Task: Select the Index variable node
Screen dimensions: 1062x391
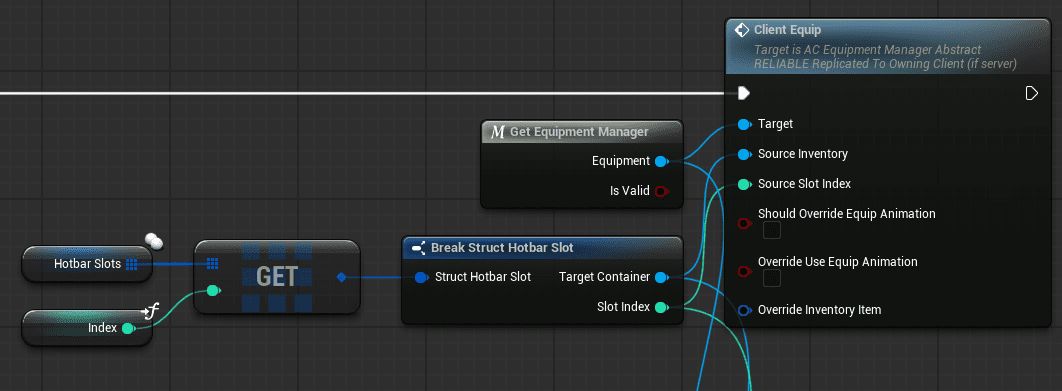Action: pos(87,328)
